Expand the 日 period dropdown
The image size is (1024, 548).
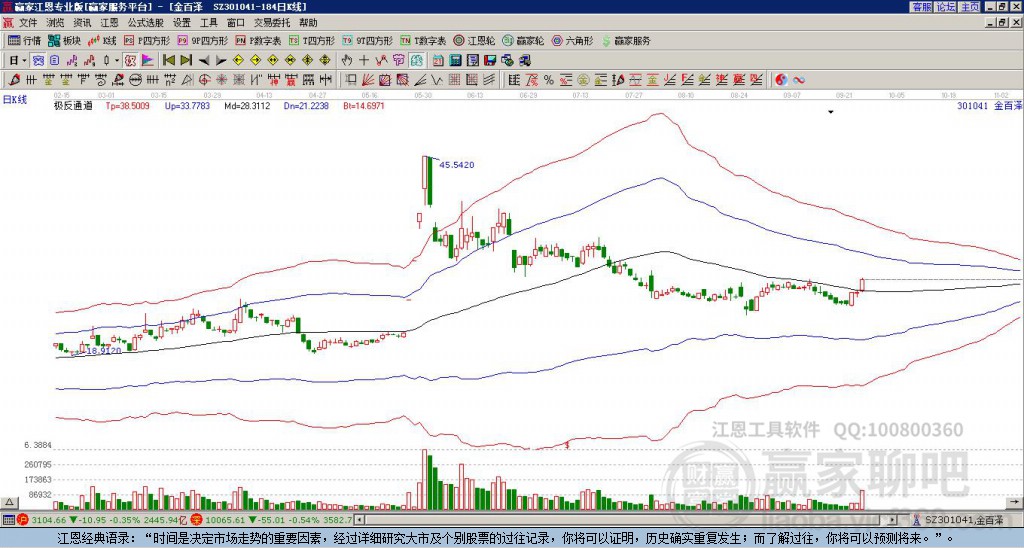pyautogui.click(x=24, y=61)
